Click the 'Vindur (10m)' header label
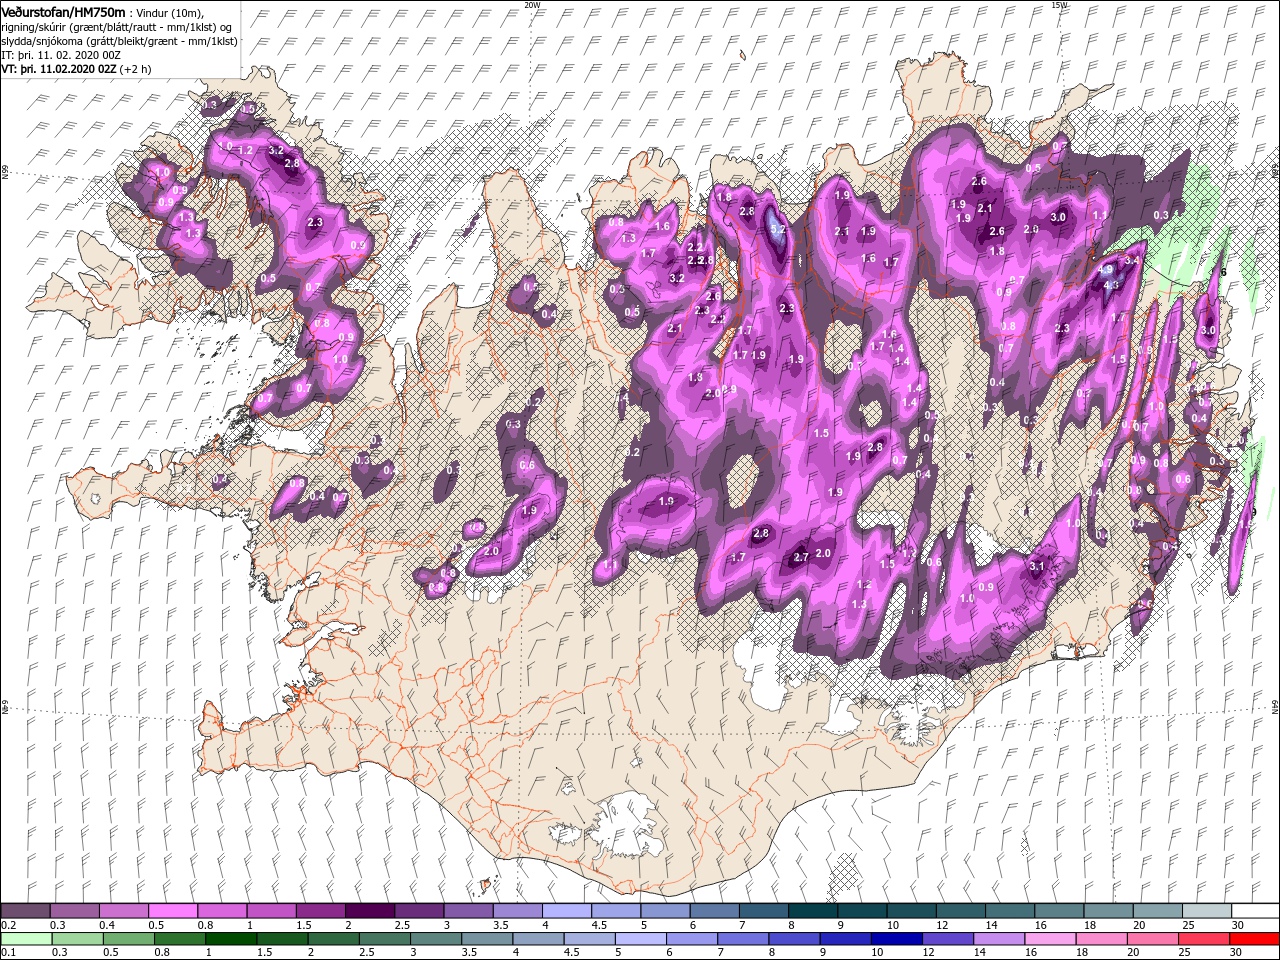This screenshot has height=960, width=1280. tap(170, 13)
